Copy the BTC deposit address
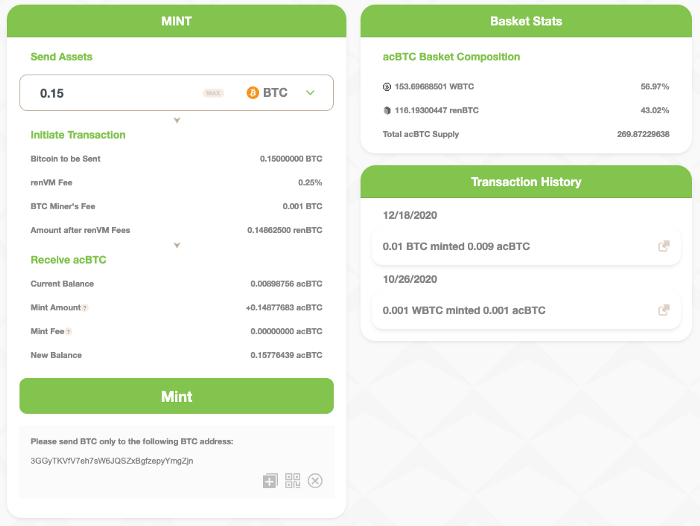 pos(270,481)
